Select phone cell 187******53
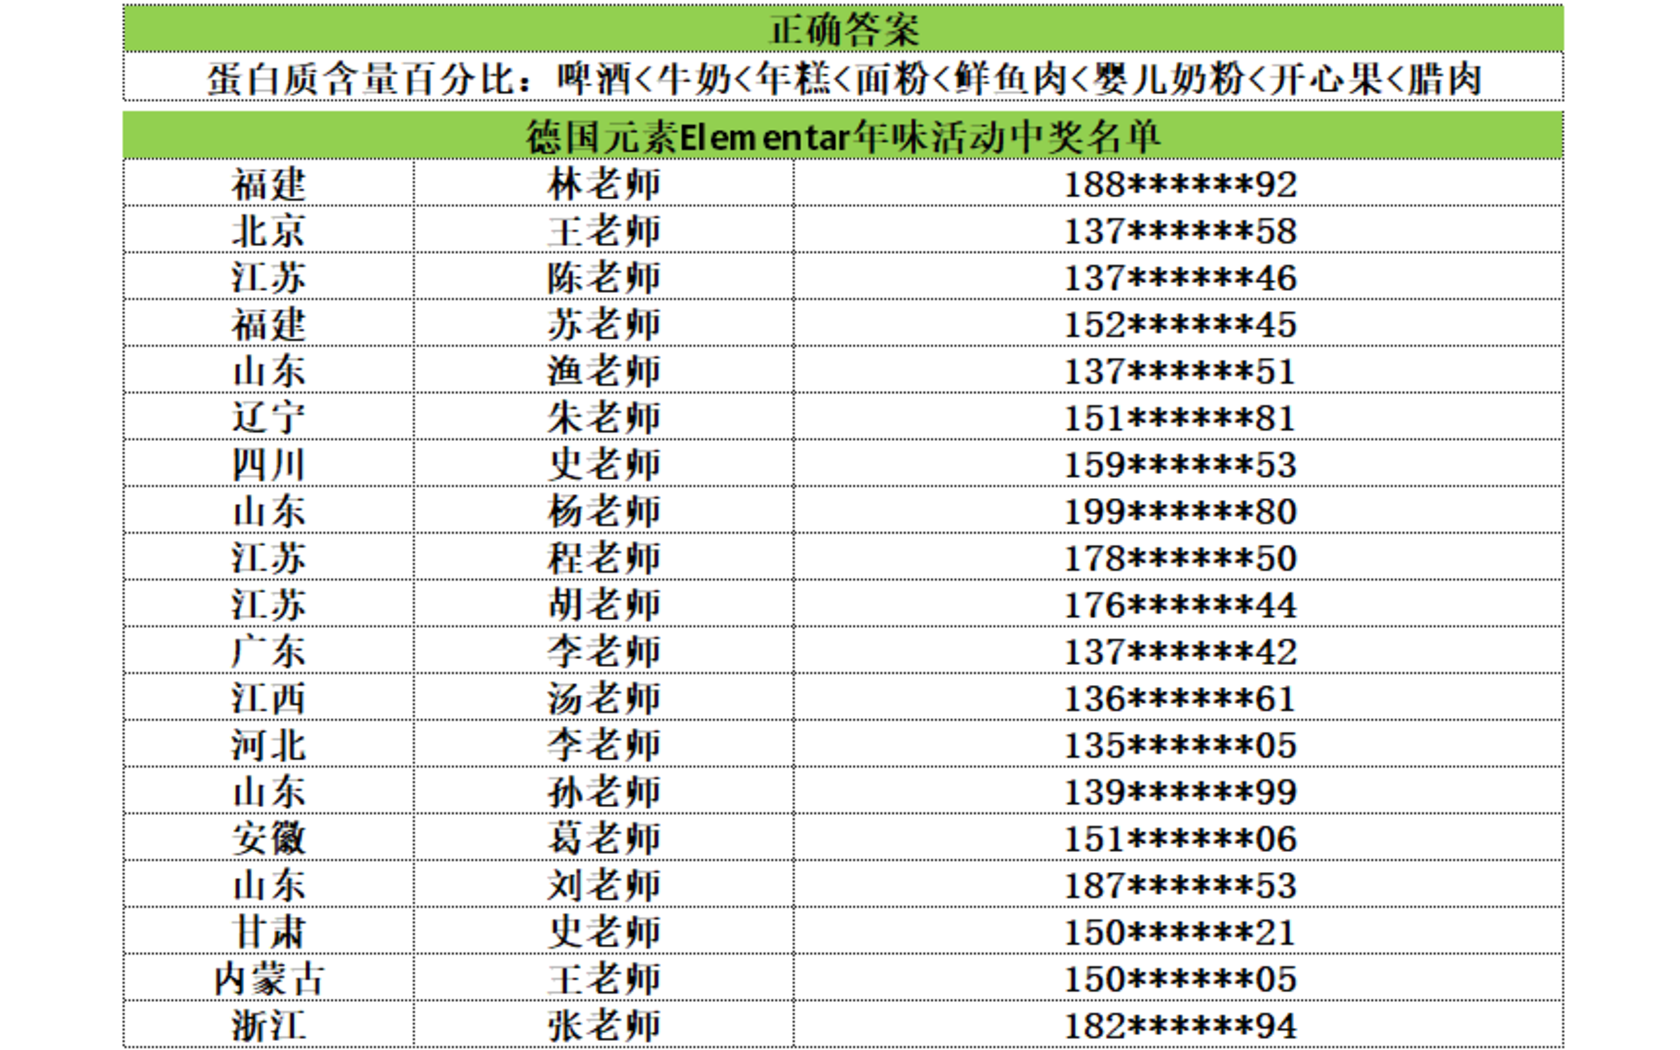Viewport: 1680px width, 1050px height. [1179, 885]
